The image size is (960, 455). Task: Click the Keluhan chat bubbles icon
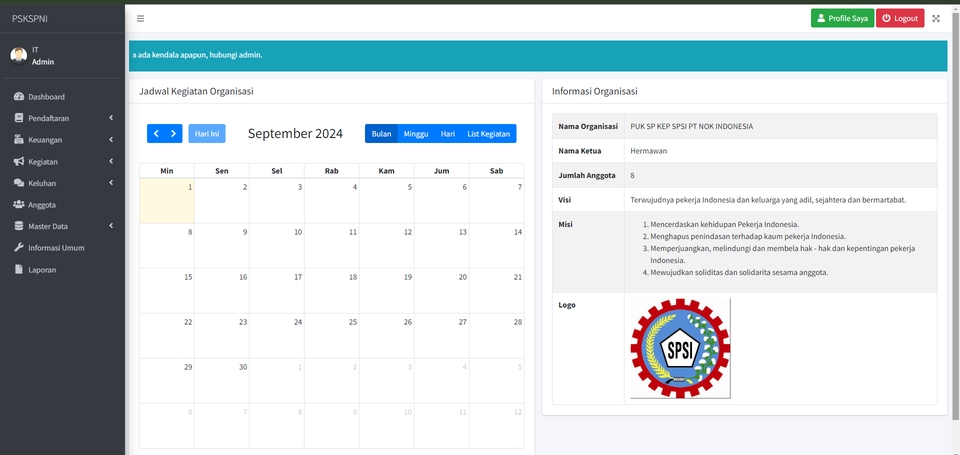18,183
